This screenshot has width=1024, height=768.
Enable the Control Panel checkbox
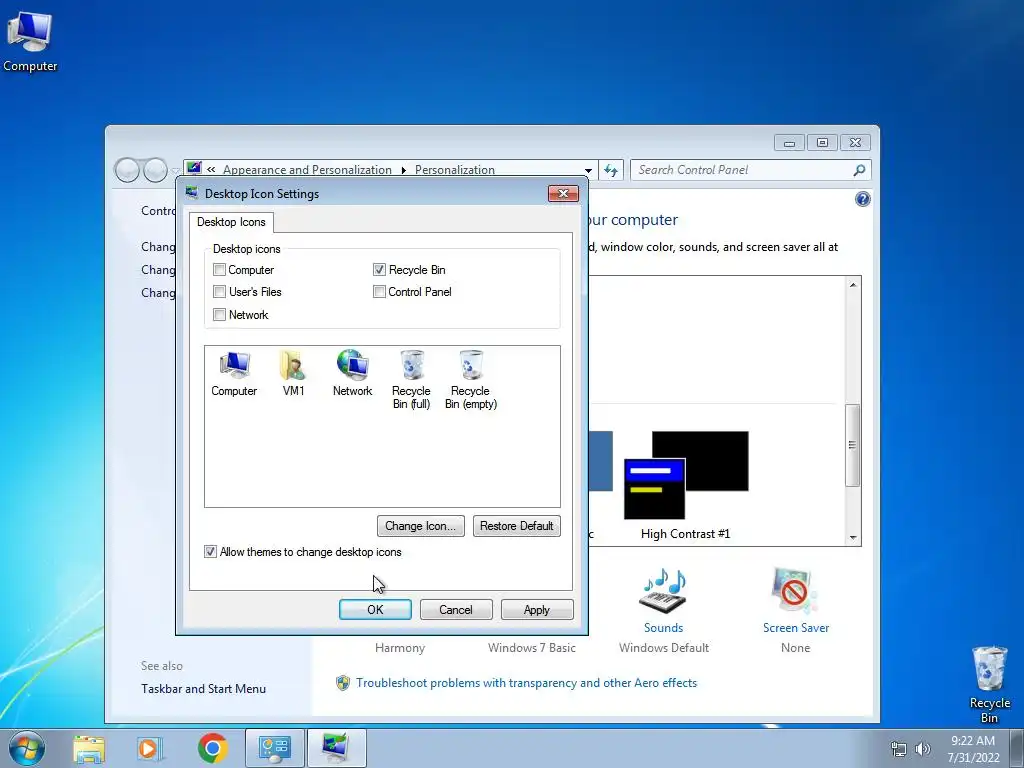379,292
